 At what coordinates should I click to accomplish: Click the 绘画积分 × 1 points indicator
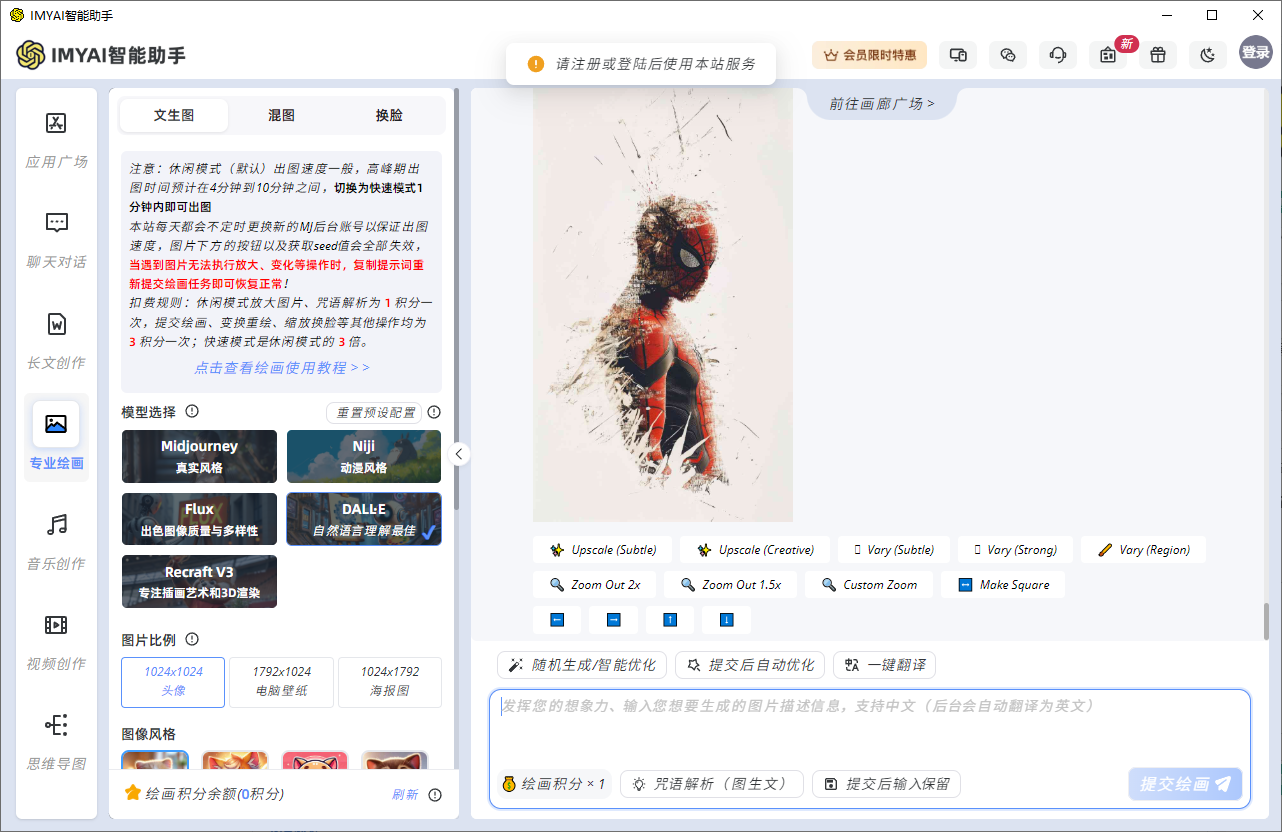pyautogui.click(x=553, y=784)
